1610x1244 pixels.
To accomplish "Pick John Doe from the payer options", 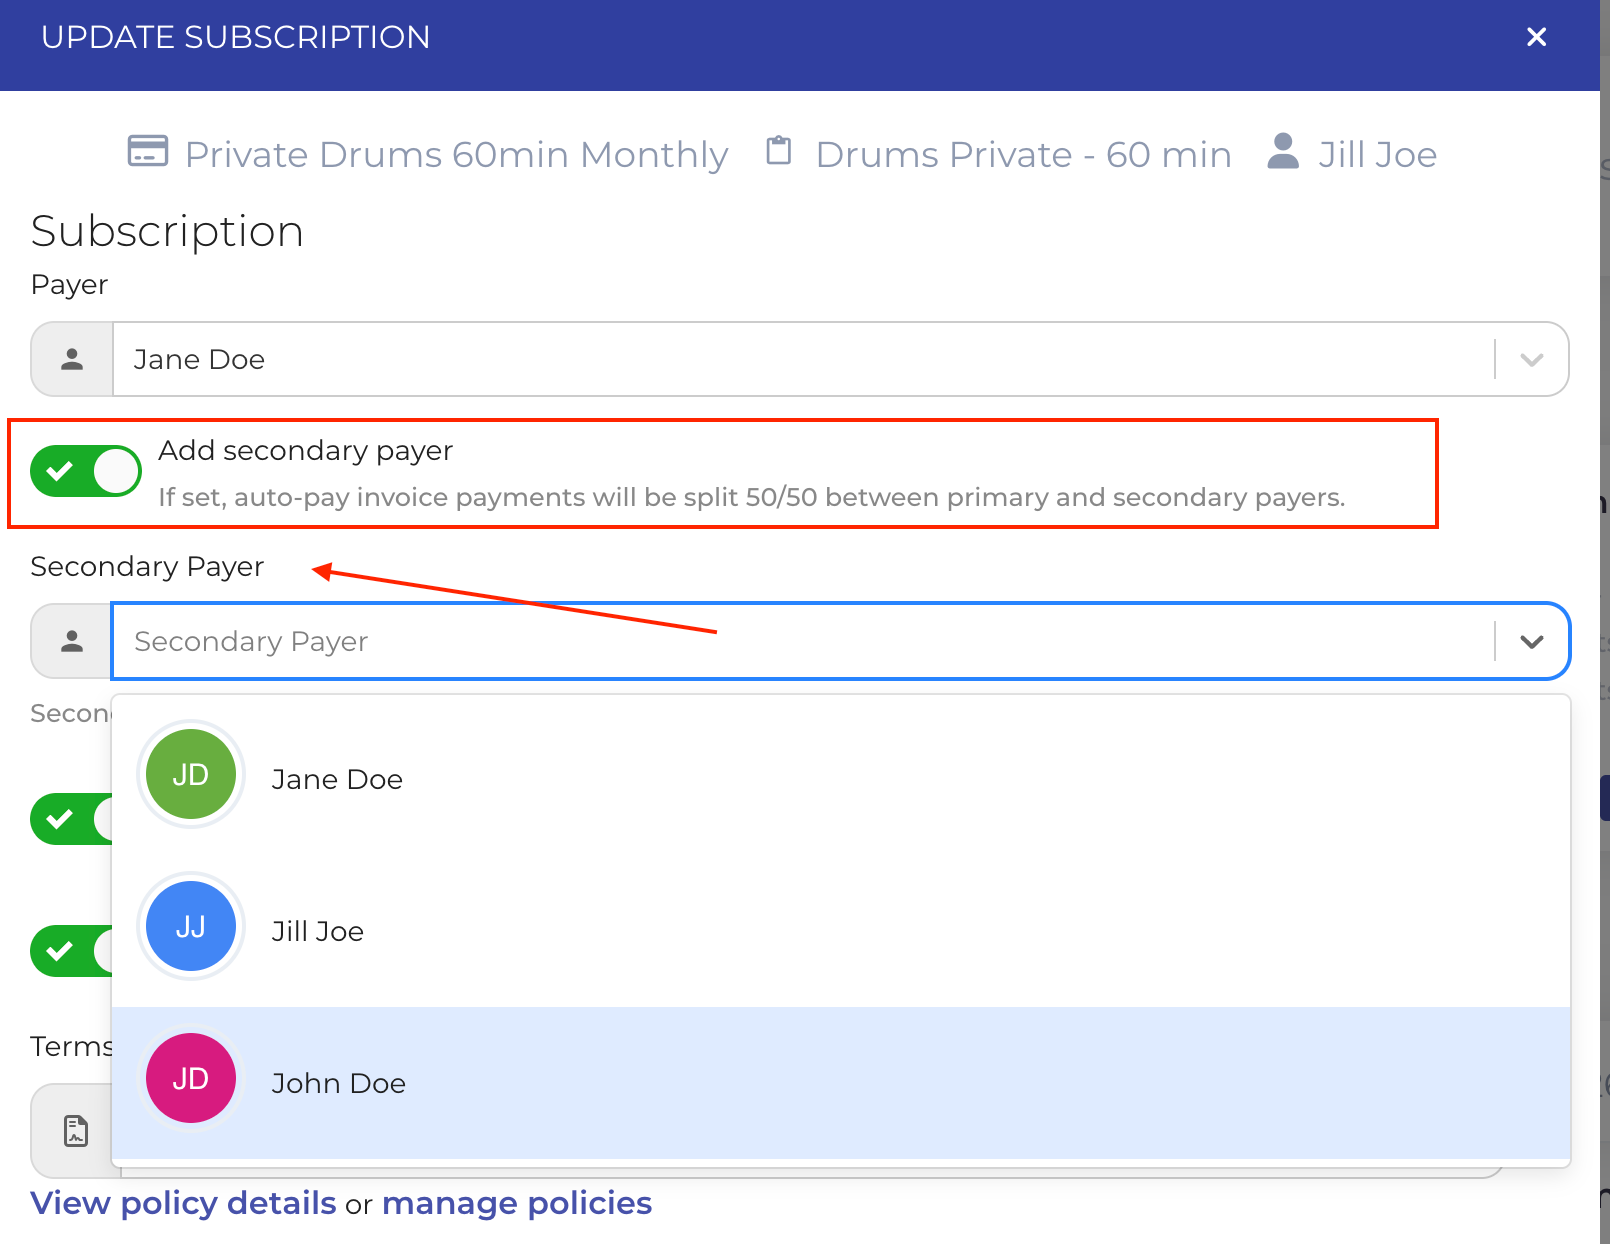I will [x=339, y=1083].
